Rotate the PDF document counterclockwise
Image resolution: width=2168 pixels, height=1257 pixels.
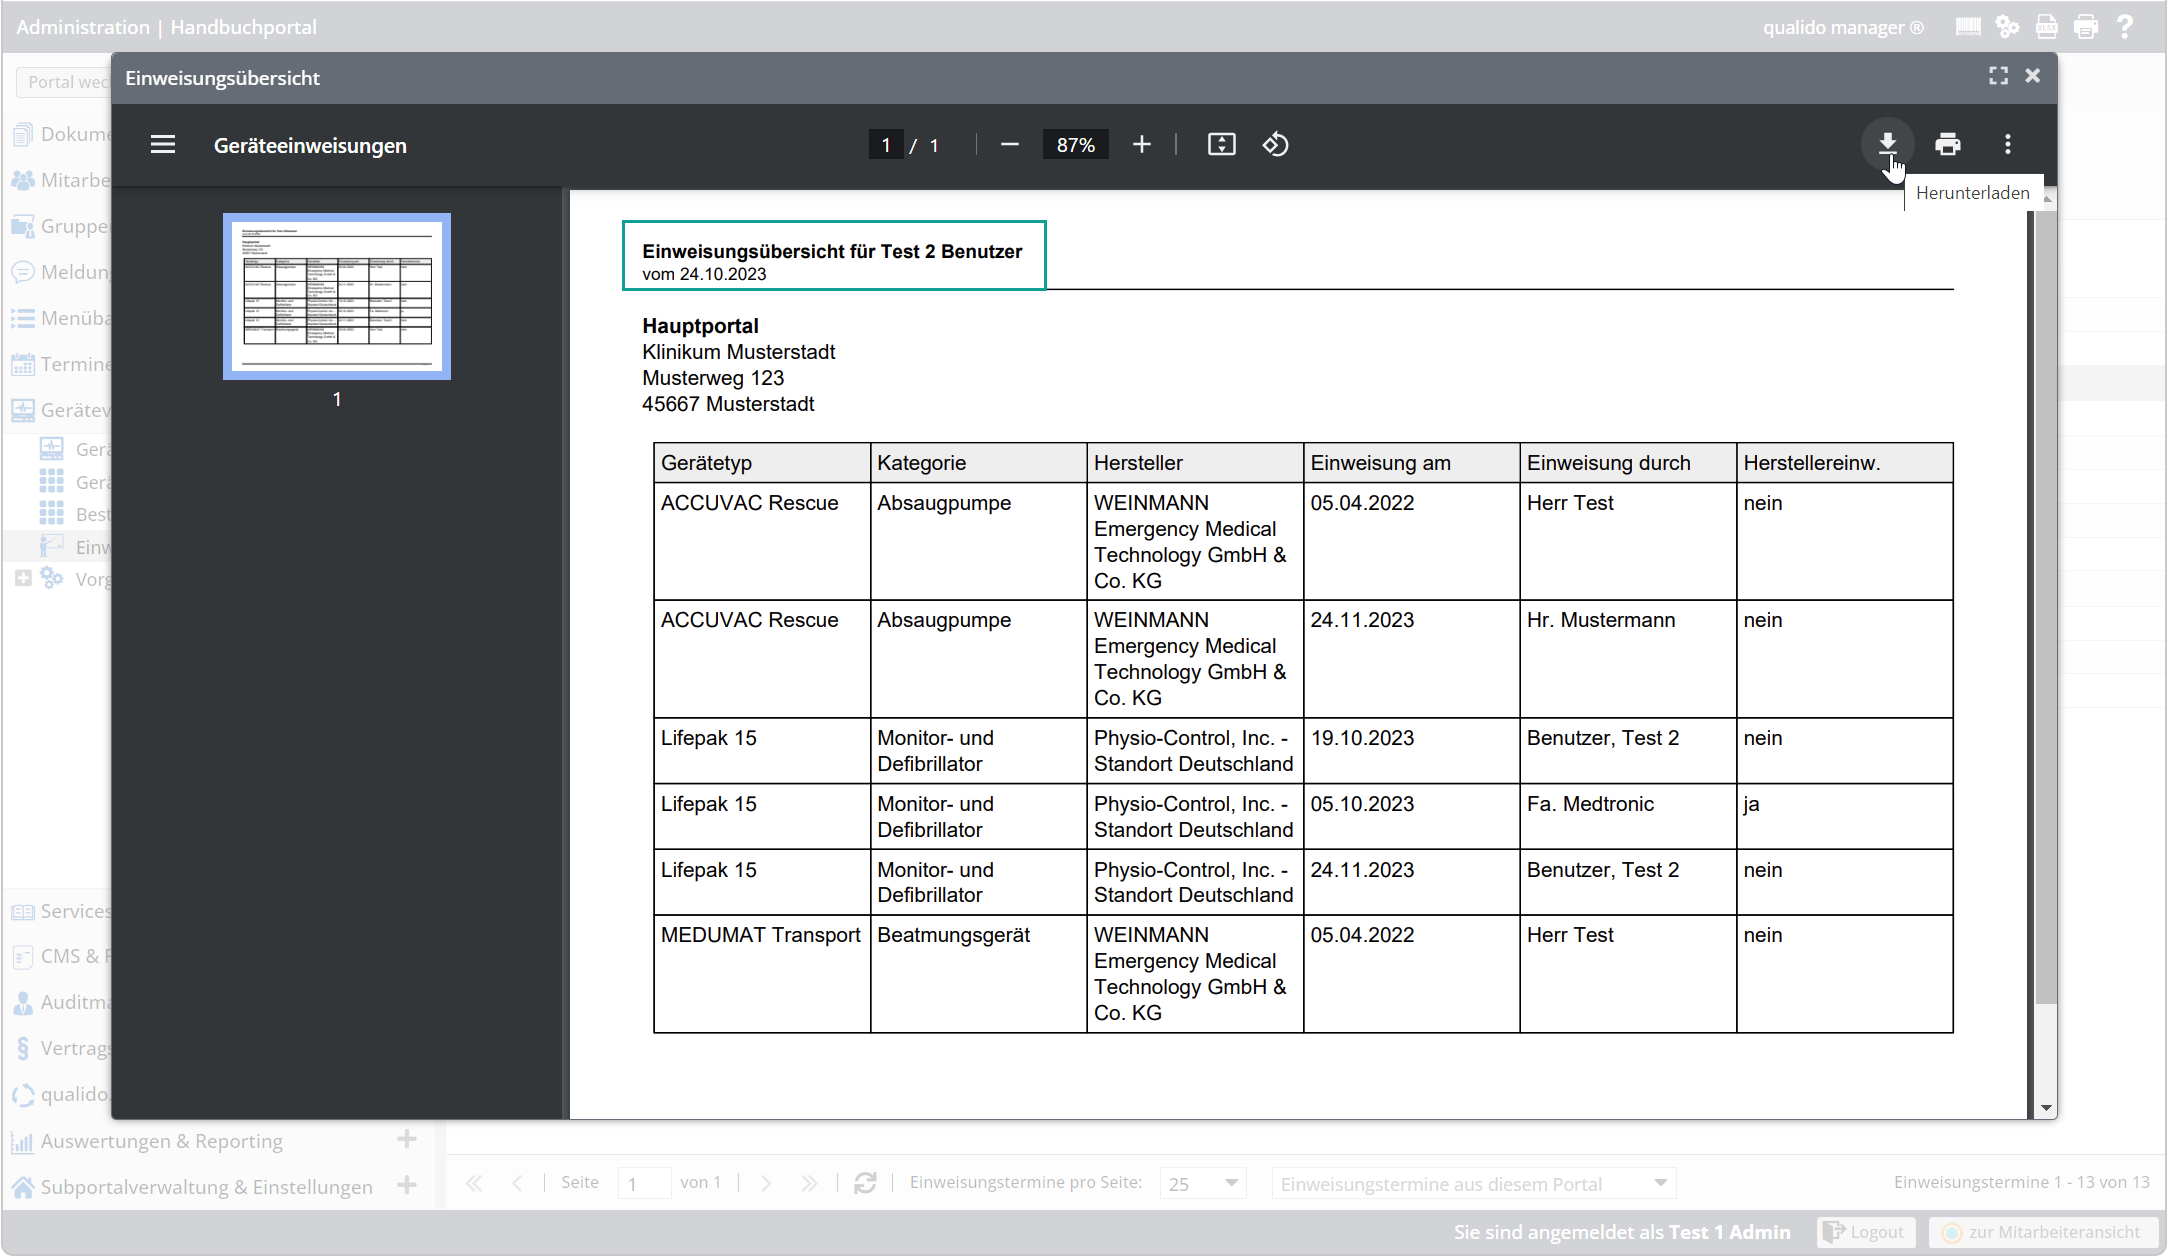click(1275, 145)
